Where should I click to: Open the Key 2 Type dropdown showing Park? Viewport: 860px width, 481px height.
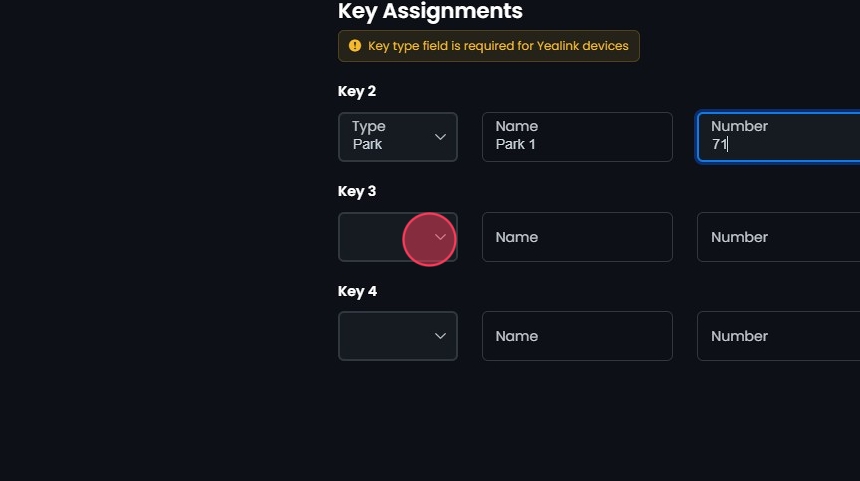click(x=390, y=137)
